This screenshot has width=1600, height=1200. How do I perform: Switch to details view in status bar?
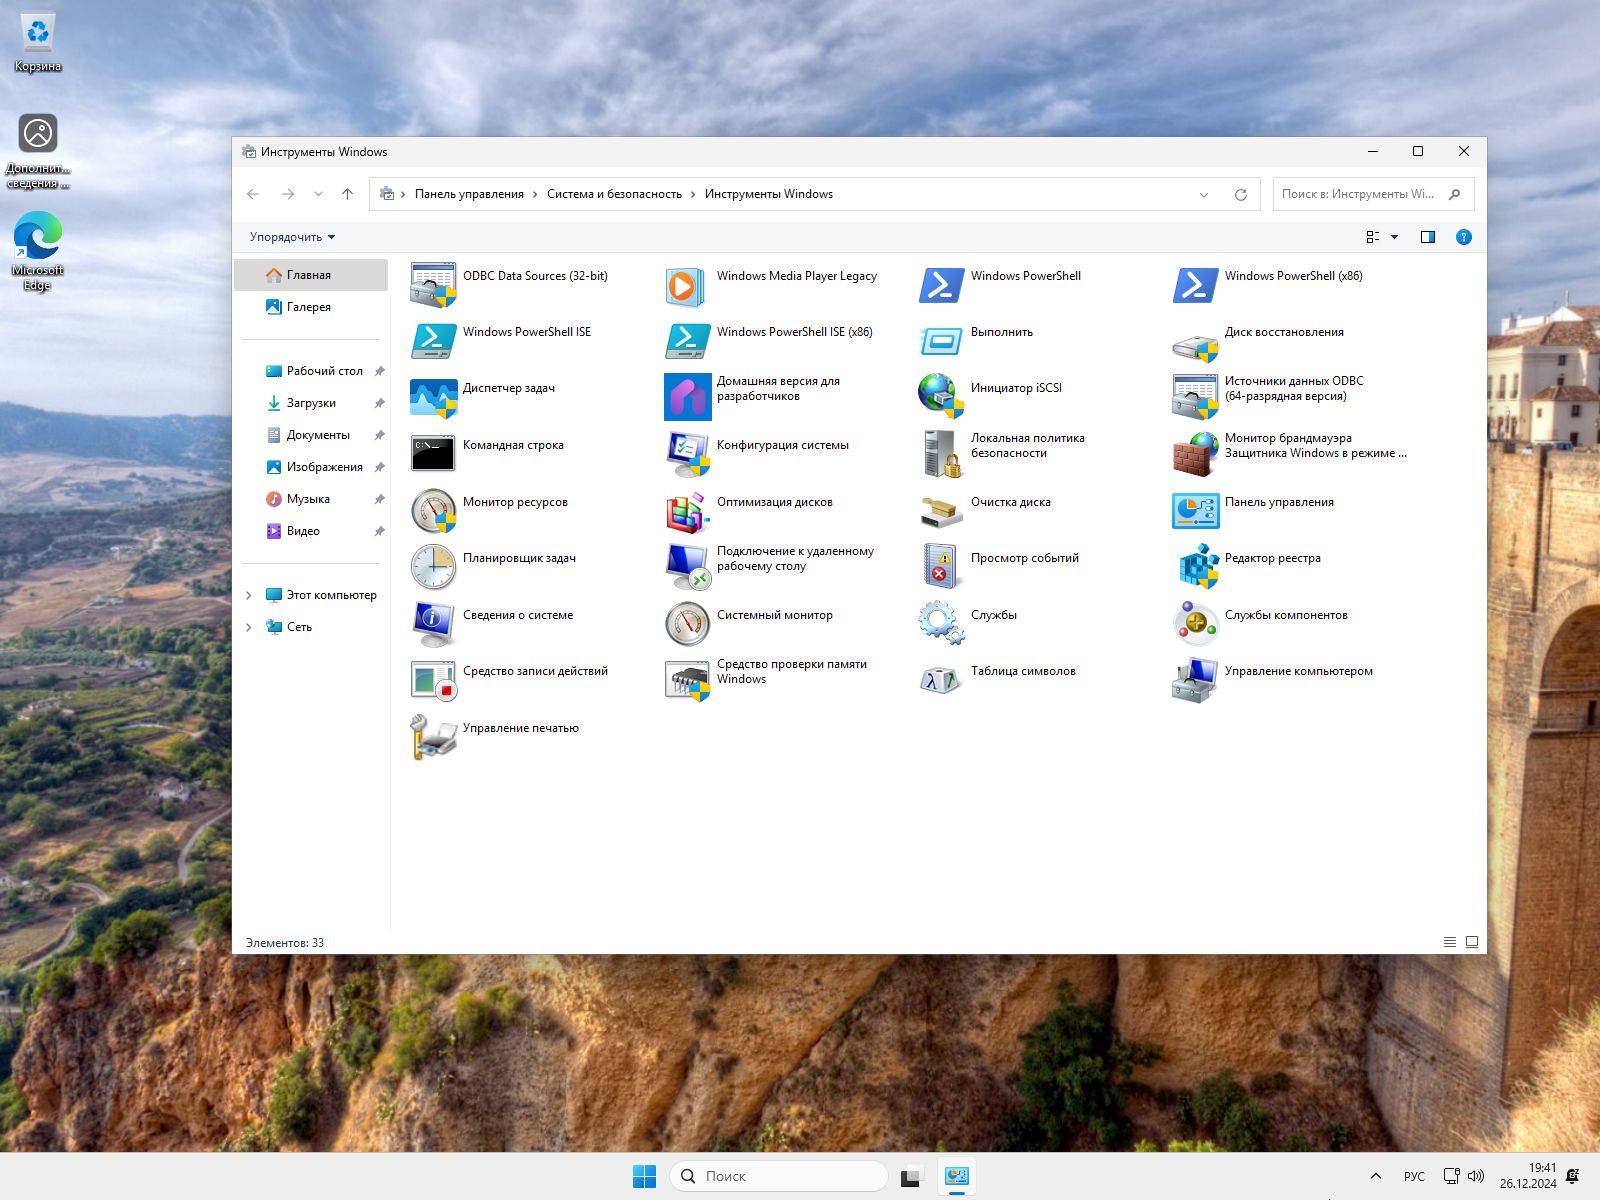1450,942
